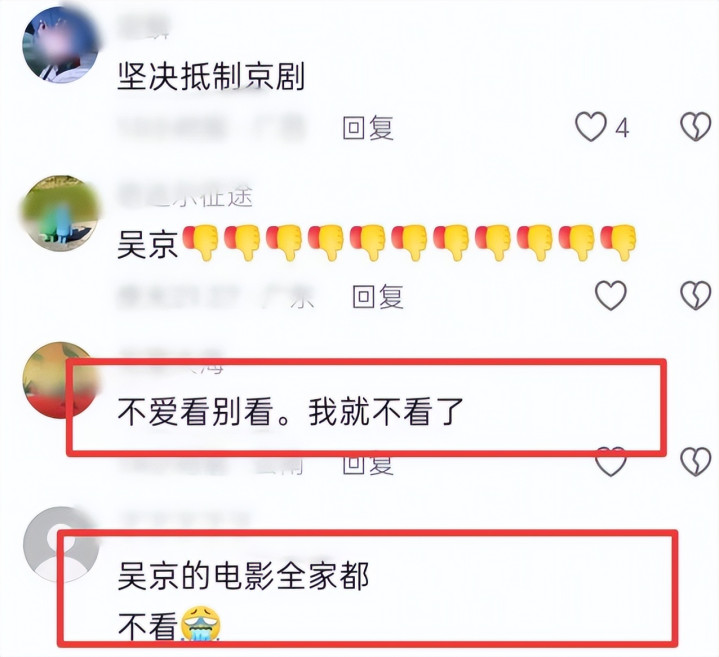Open second commenter's green avatar
Image resolution: width=719 pixels, height=657 pixels.
(x=61, y=212)
